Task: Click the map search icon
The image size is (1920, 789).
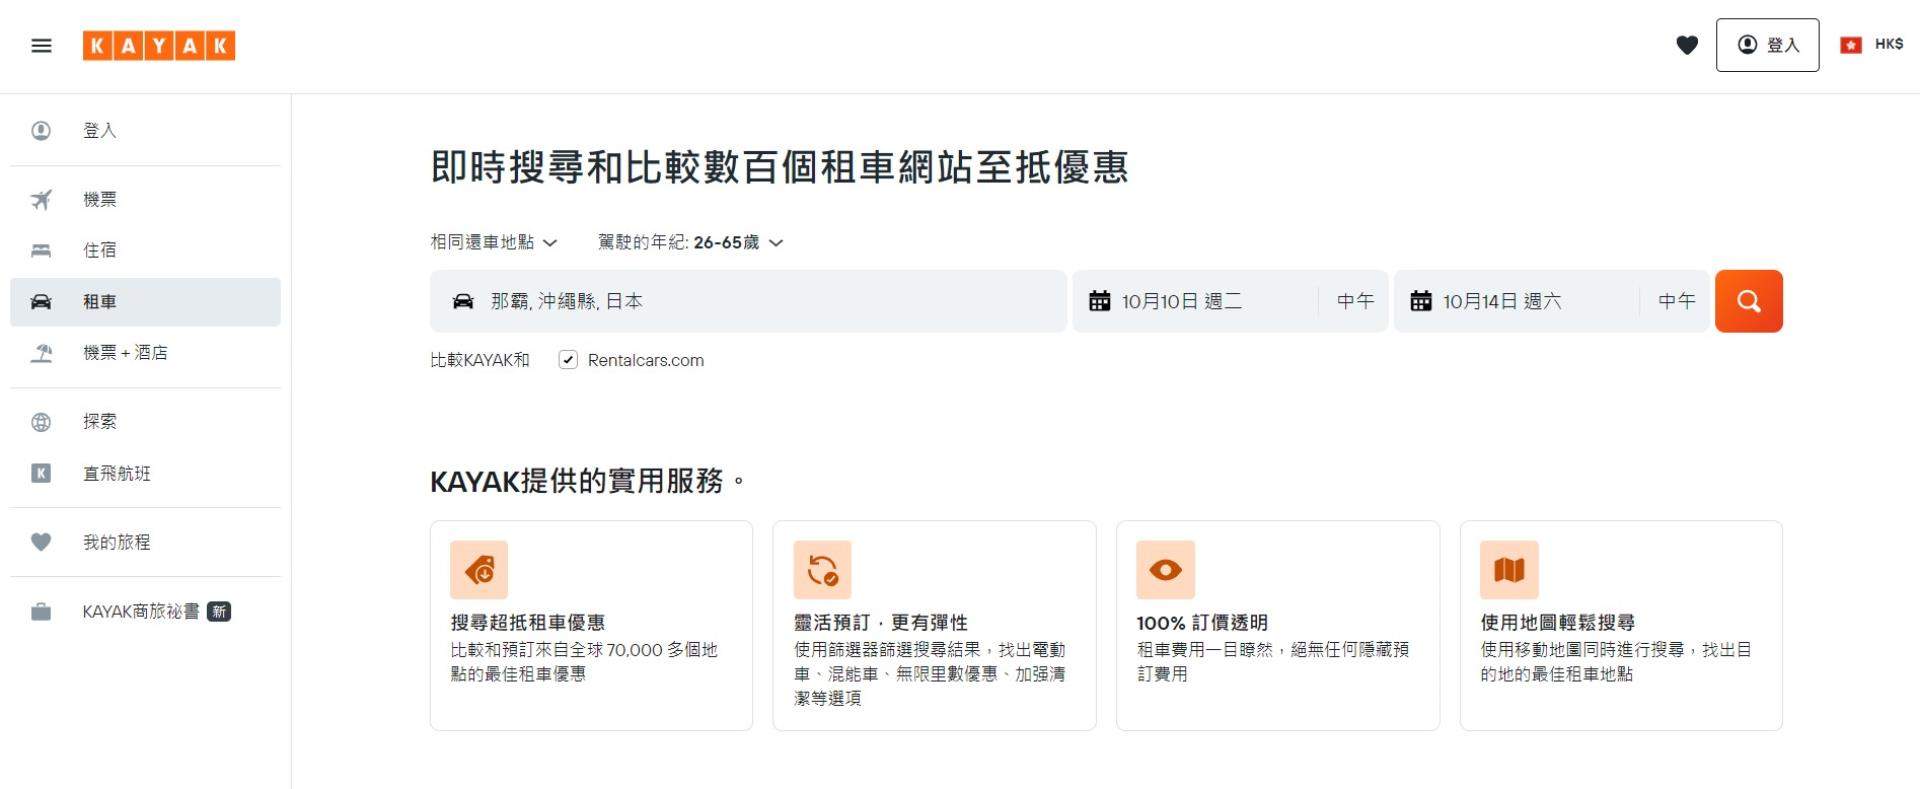Action: [1509, 570]
